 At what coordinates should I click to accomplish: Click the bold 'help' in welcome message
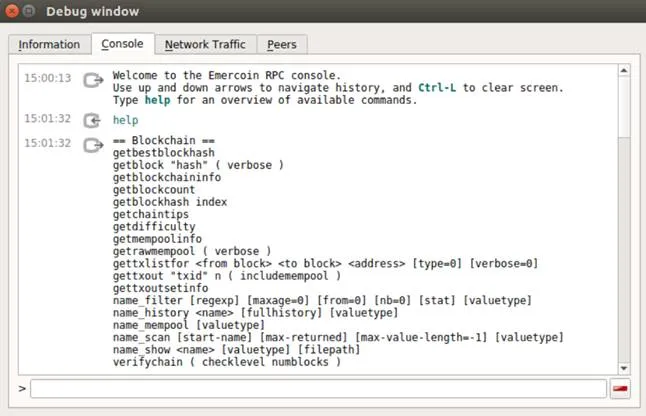[x=157, y=100]
